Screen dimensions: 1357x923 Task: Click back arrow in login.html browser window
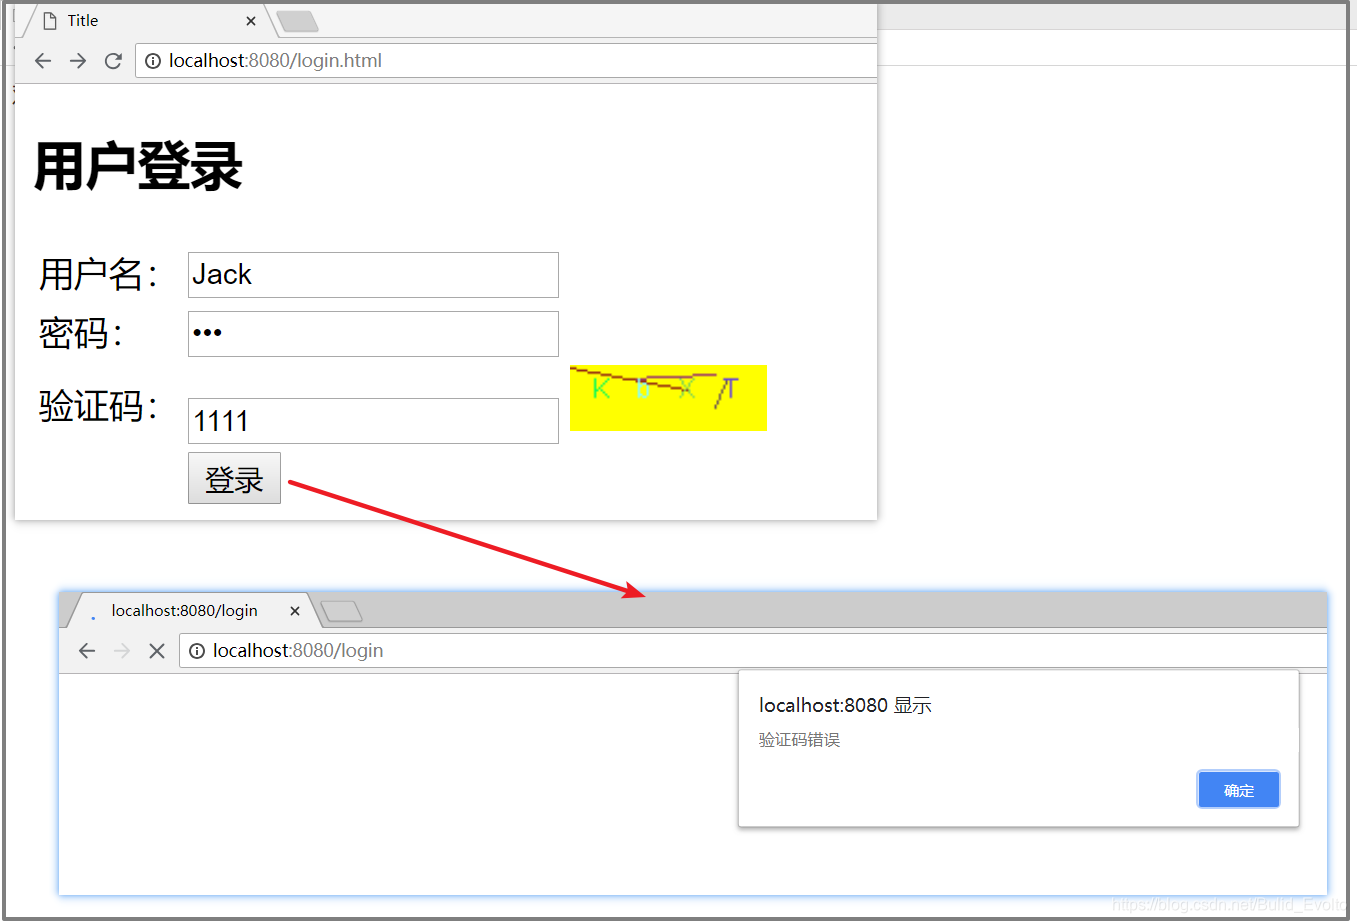(42, 61)
